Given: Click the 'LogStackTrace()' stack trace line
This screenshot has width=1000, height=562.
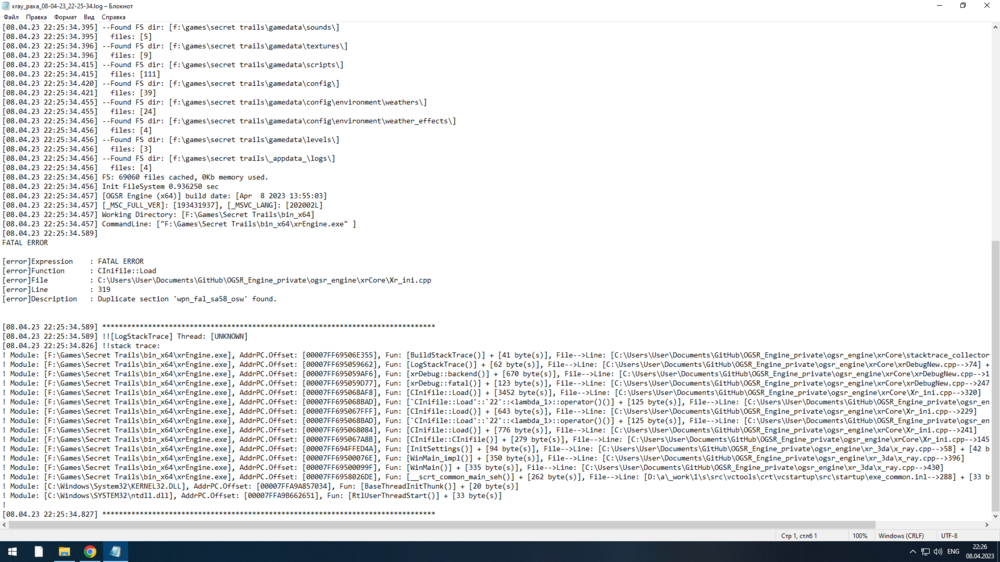Looking at the screenshot, I should [x=496, y=365].
